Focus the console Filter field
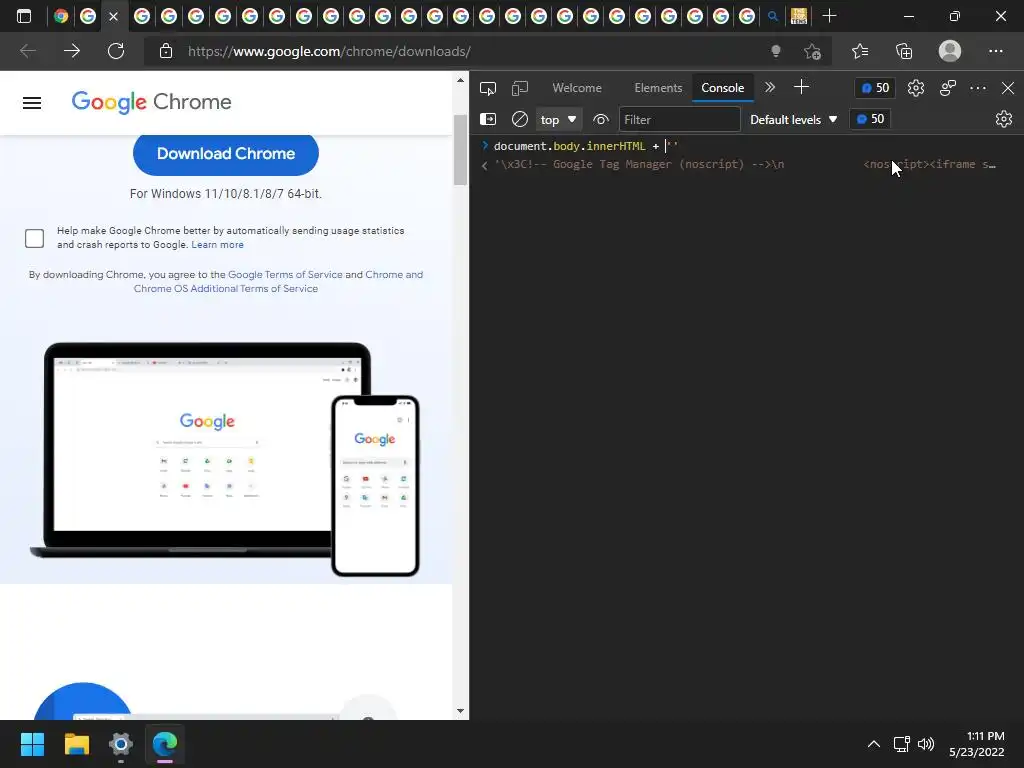 679,120
